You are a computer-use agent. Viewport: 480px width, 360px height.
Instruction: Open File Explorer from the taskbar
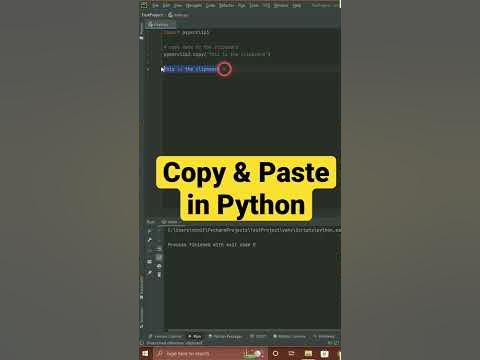tap(308, 353)
